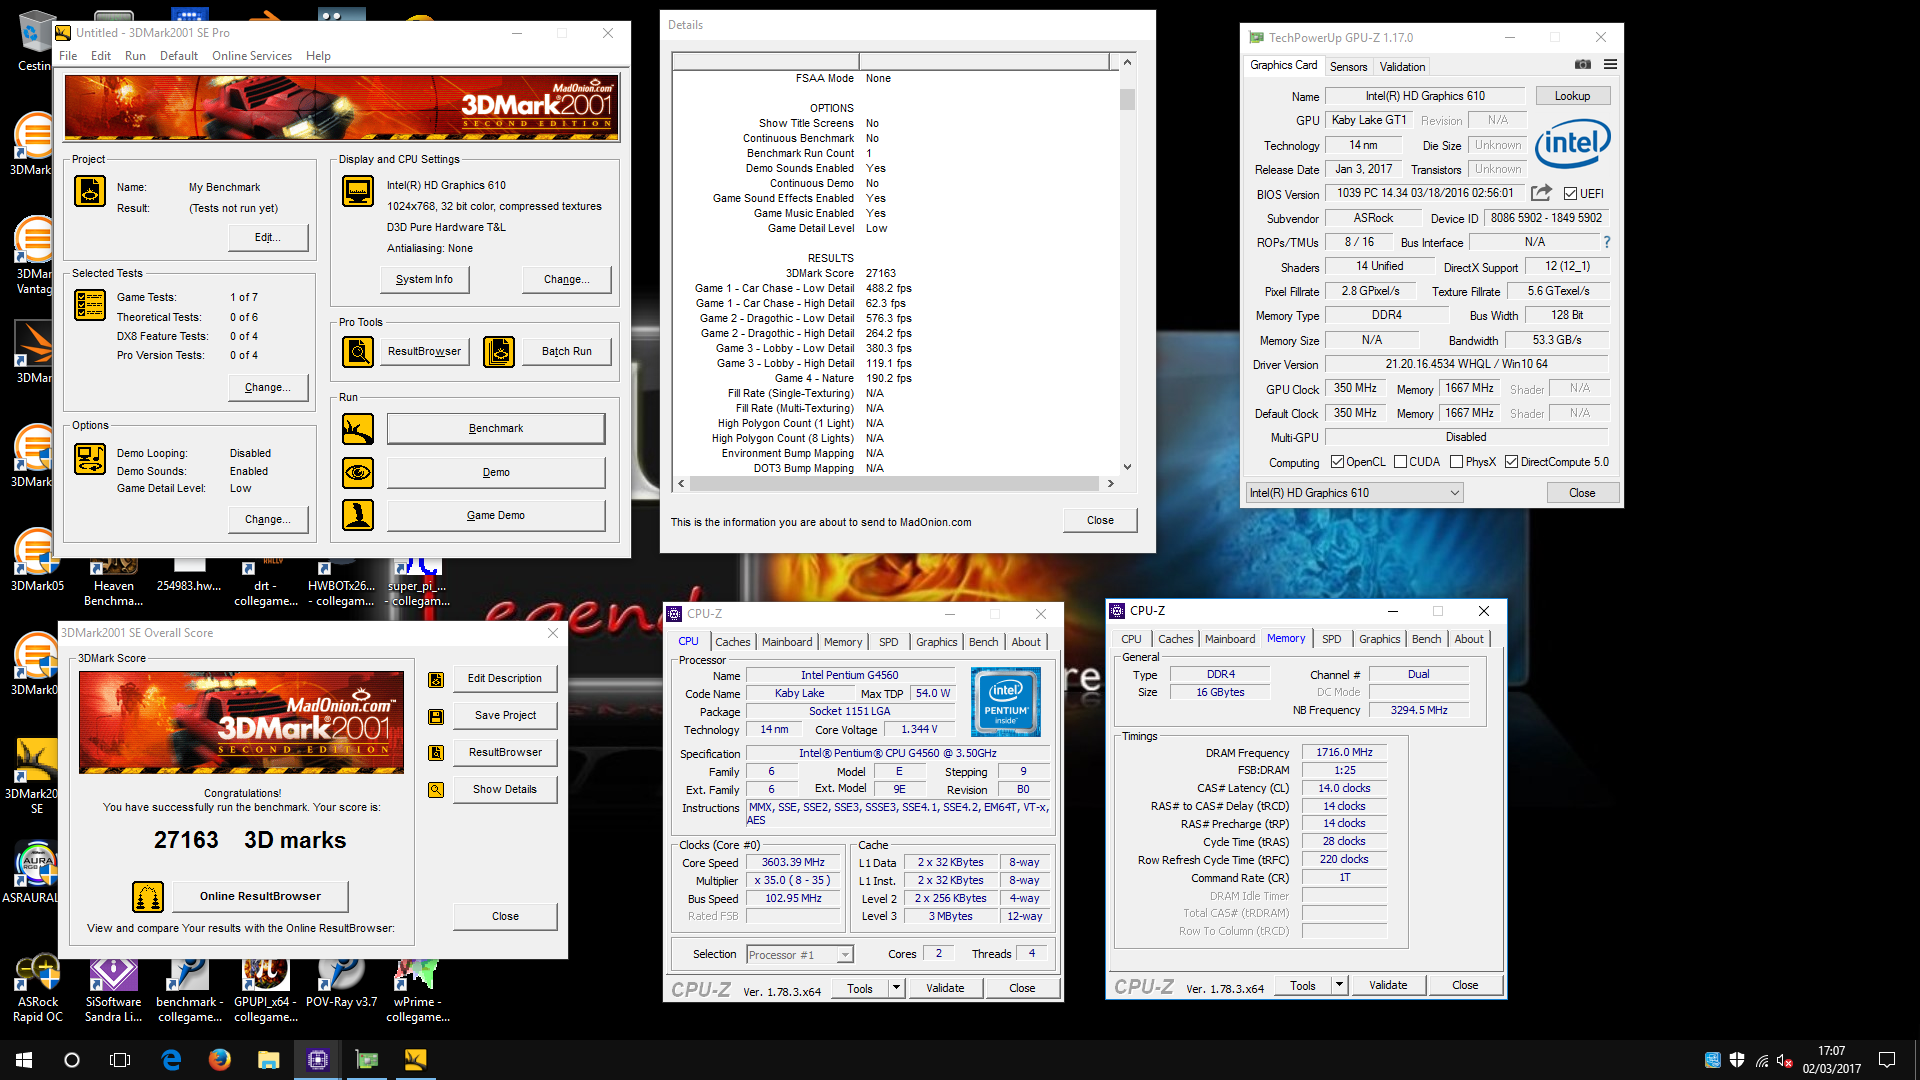
Task: Click the Display and CPU Settings monitor icon
Action: pos(358,190)
